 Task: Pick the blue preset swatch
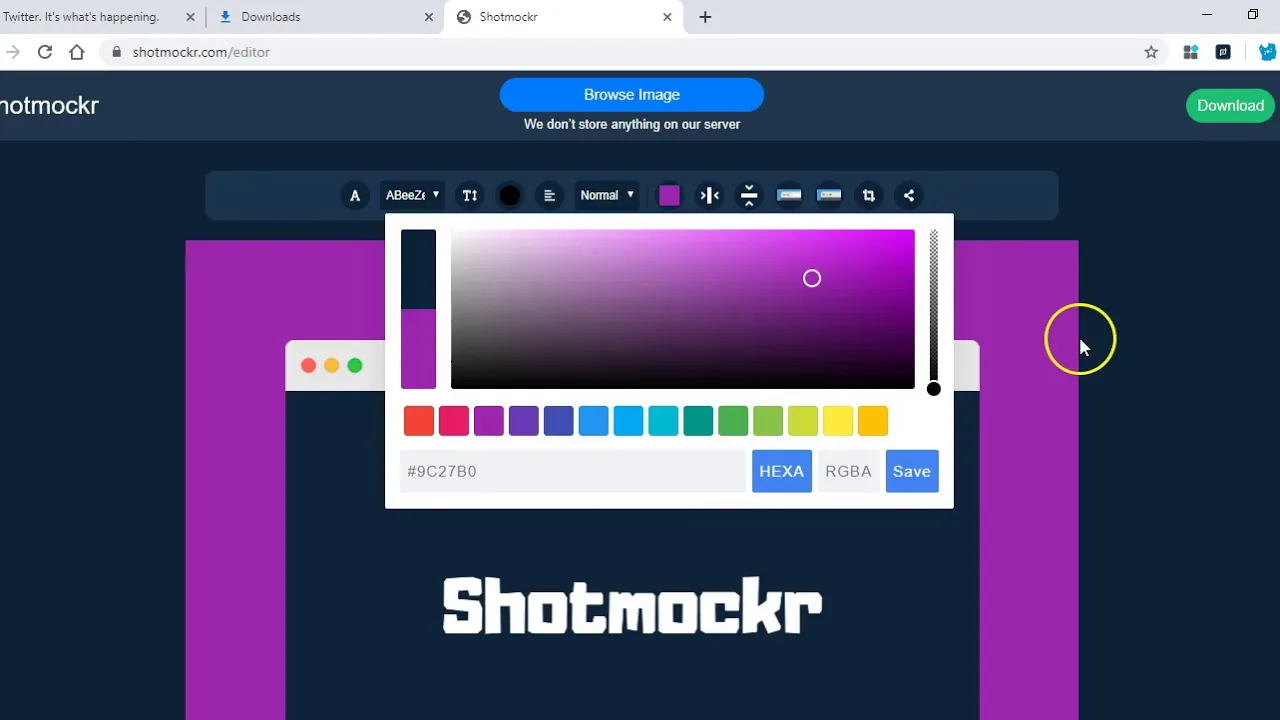point(594,421)
